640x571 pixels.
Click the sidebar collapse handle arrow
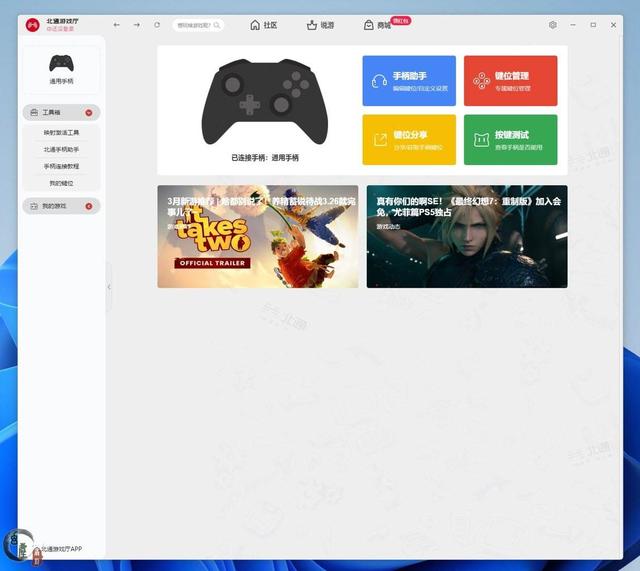tap(109, 287)
